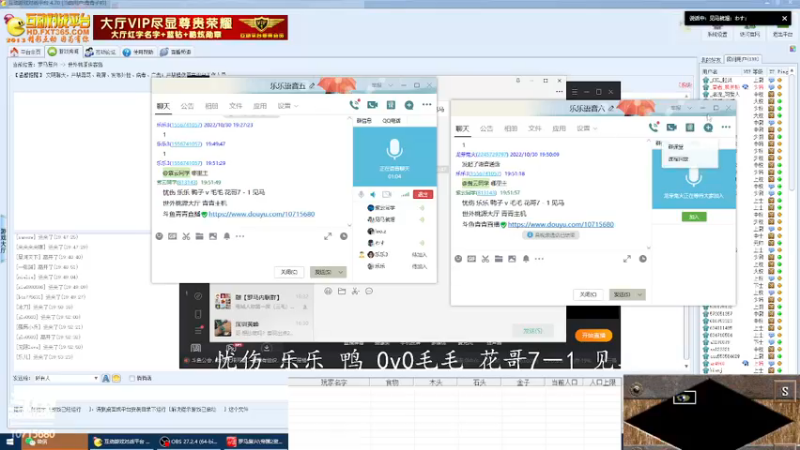Mute the speaker in the voice chat panel
Viewport: 800px width, 450px height.
click(373, 194)
